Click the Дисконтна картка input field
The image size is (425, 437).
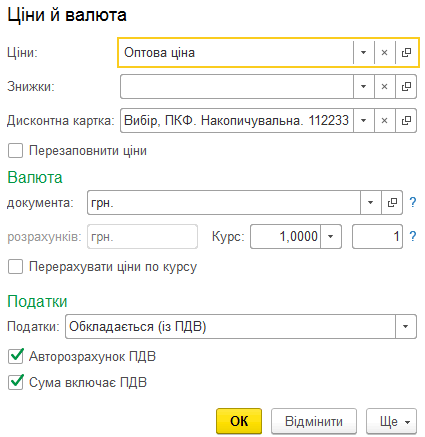[237, 121]
